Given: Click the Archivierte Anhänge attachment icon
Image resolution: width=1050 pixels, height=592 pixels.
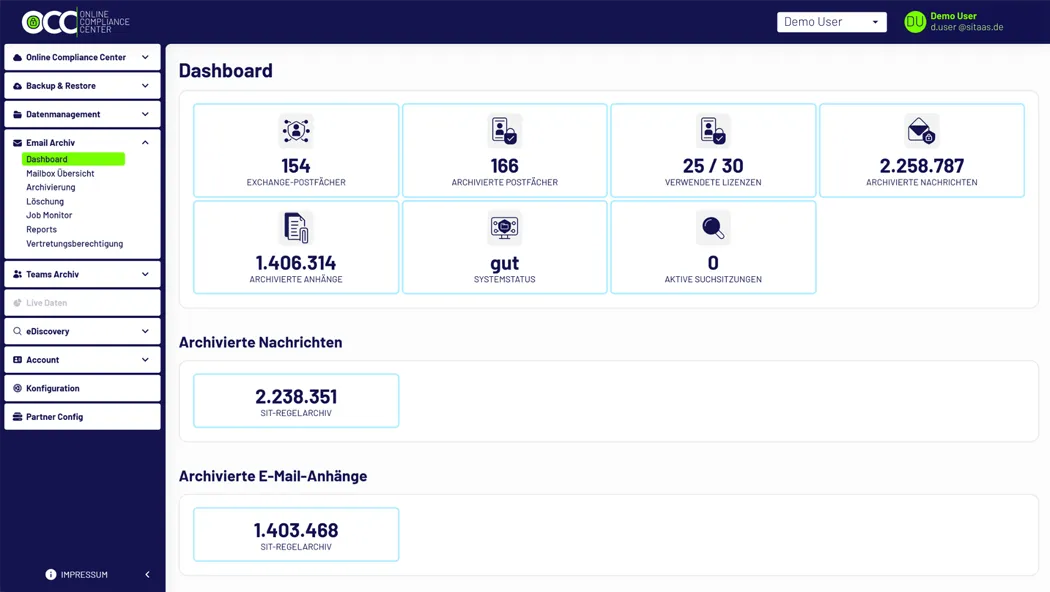Looking at the screenshot, I should coord(295,227).
